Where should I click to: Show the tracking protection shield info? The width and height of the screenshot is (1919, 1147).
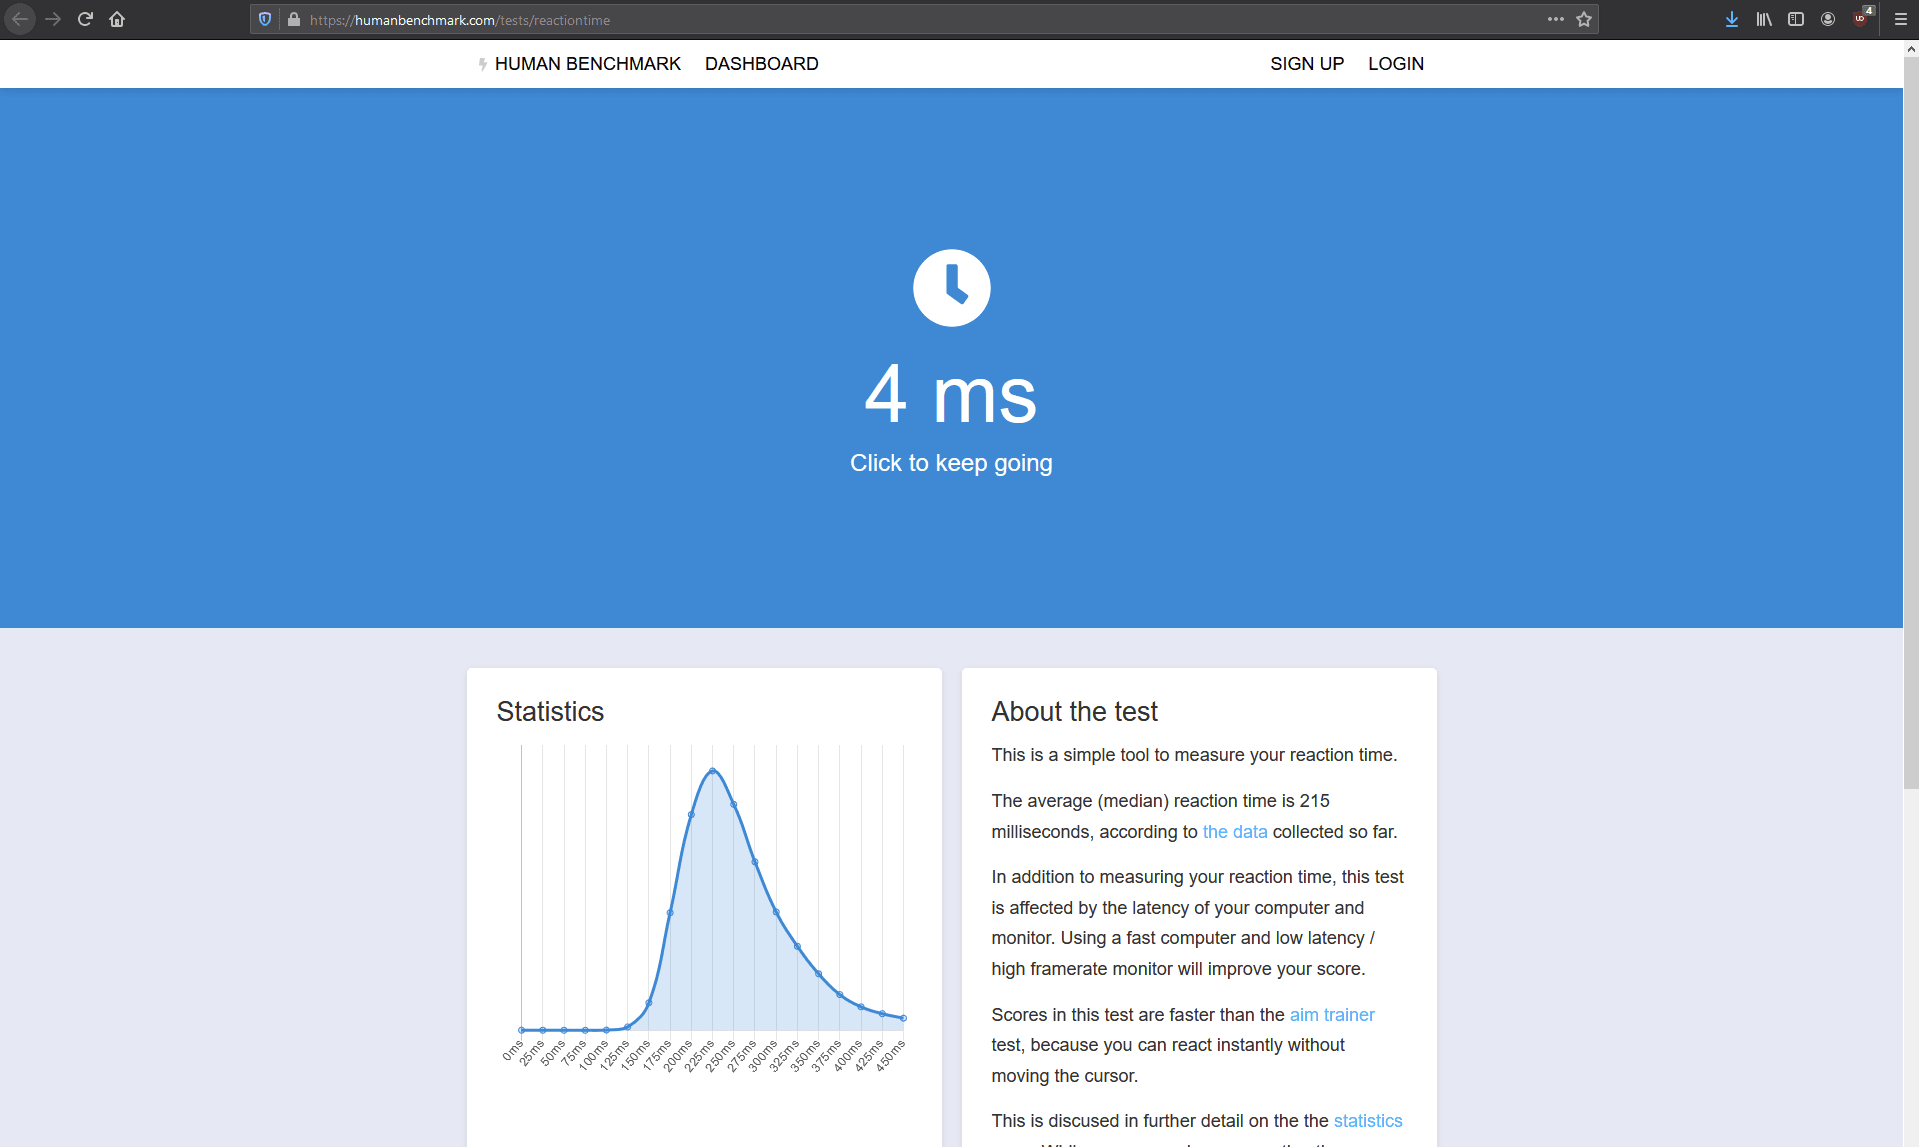coord(265,19)
